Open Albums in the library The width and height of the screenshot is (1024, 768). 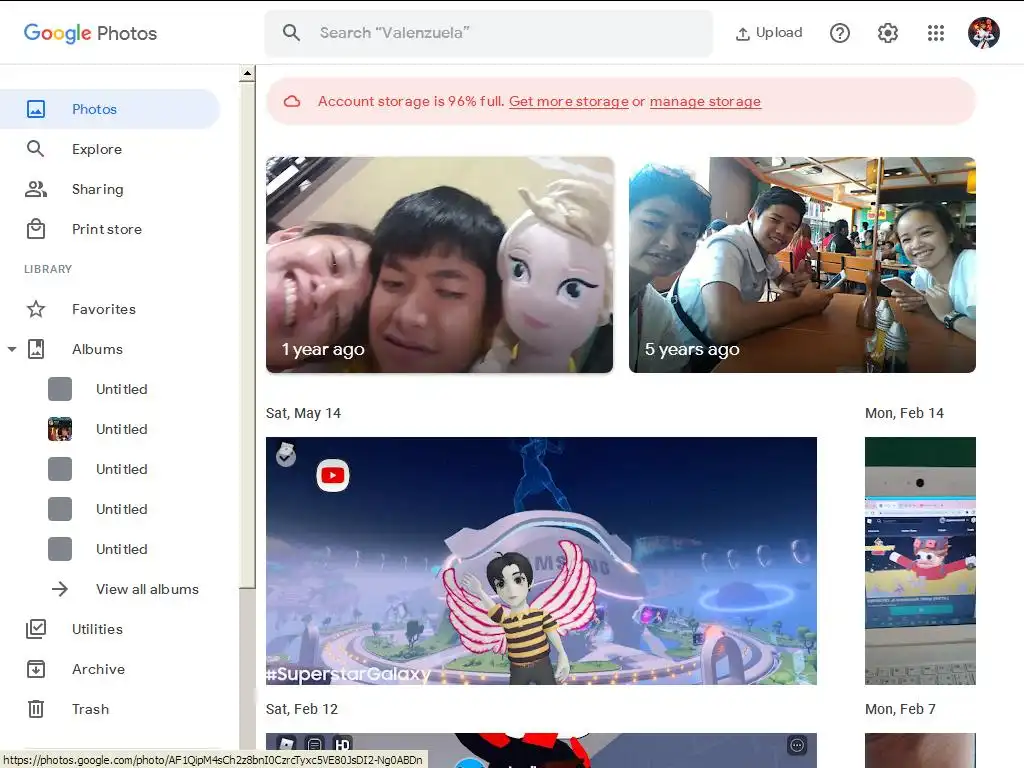(x=110, y=349)
